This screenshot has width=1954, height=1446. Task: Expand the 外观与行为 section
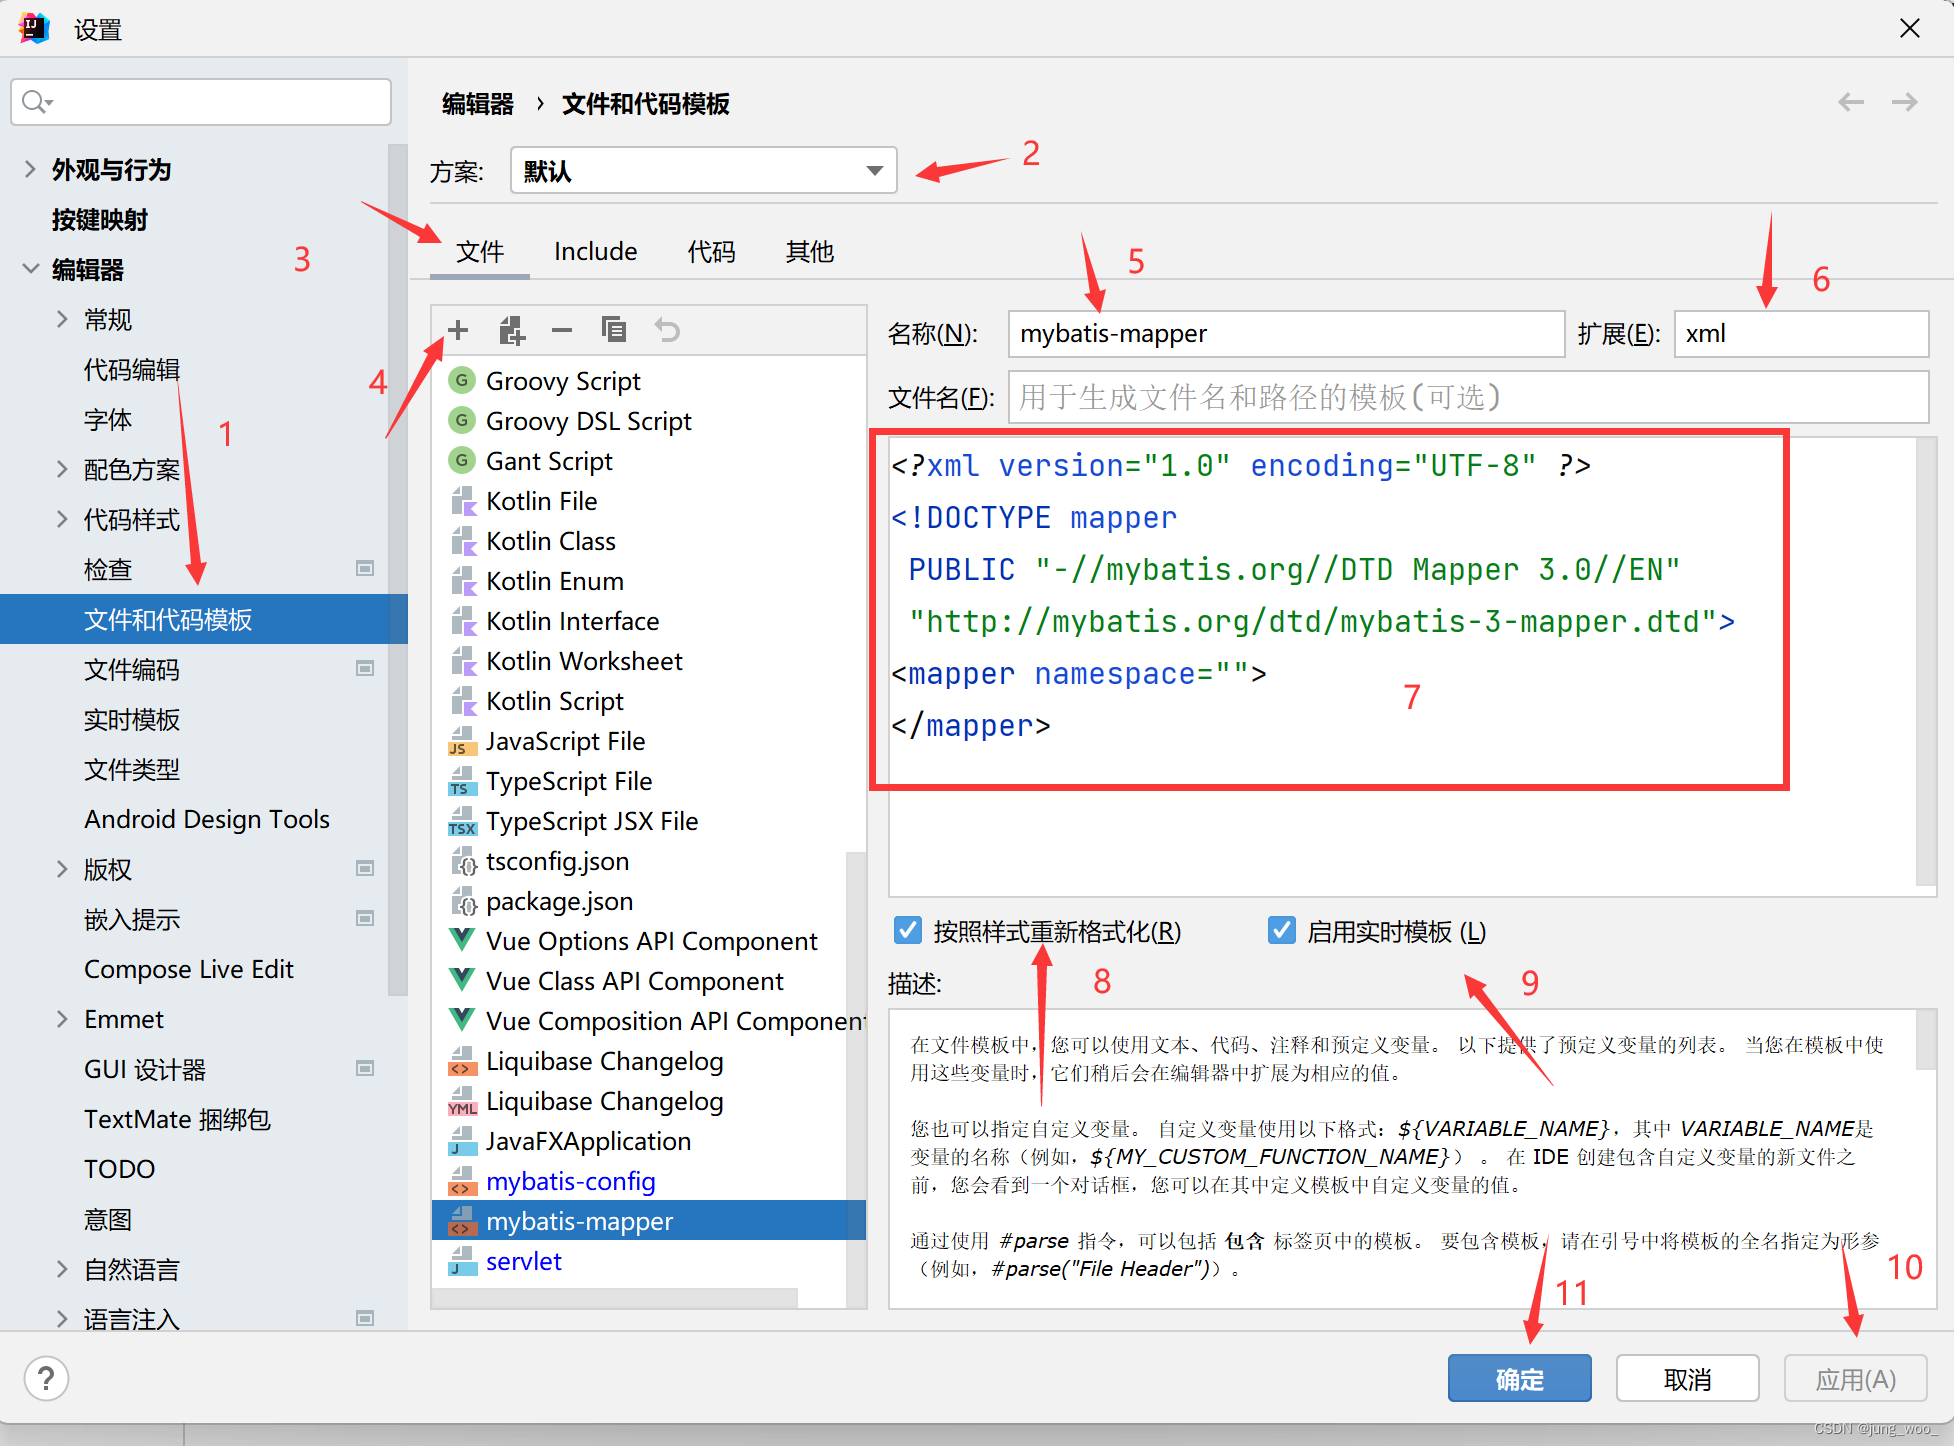30,169
